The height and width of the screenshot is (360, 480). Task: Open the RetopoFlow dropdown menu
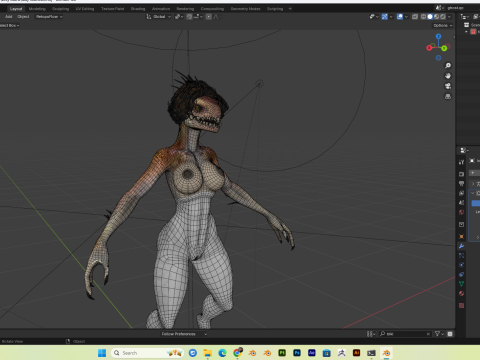(x=49, y=17)
